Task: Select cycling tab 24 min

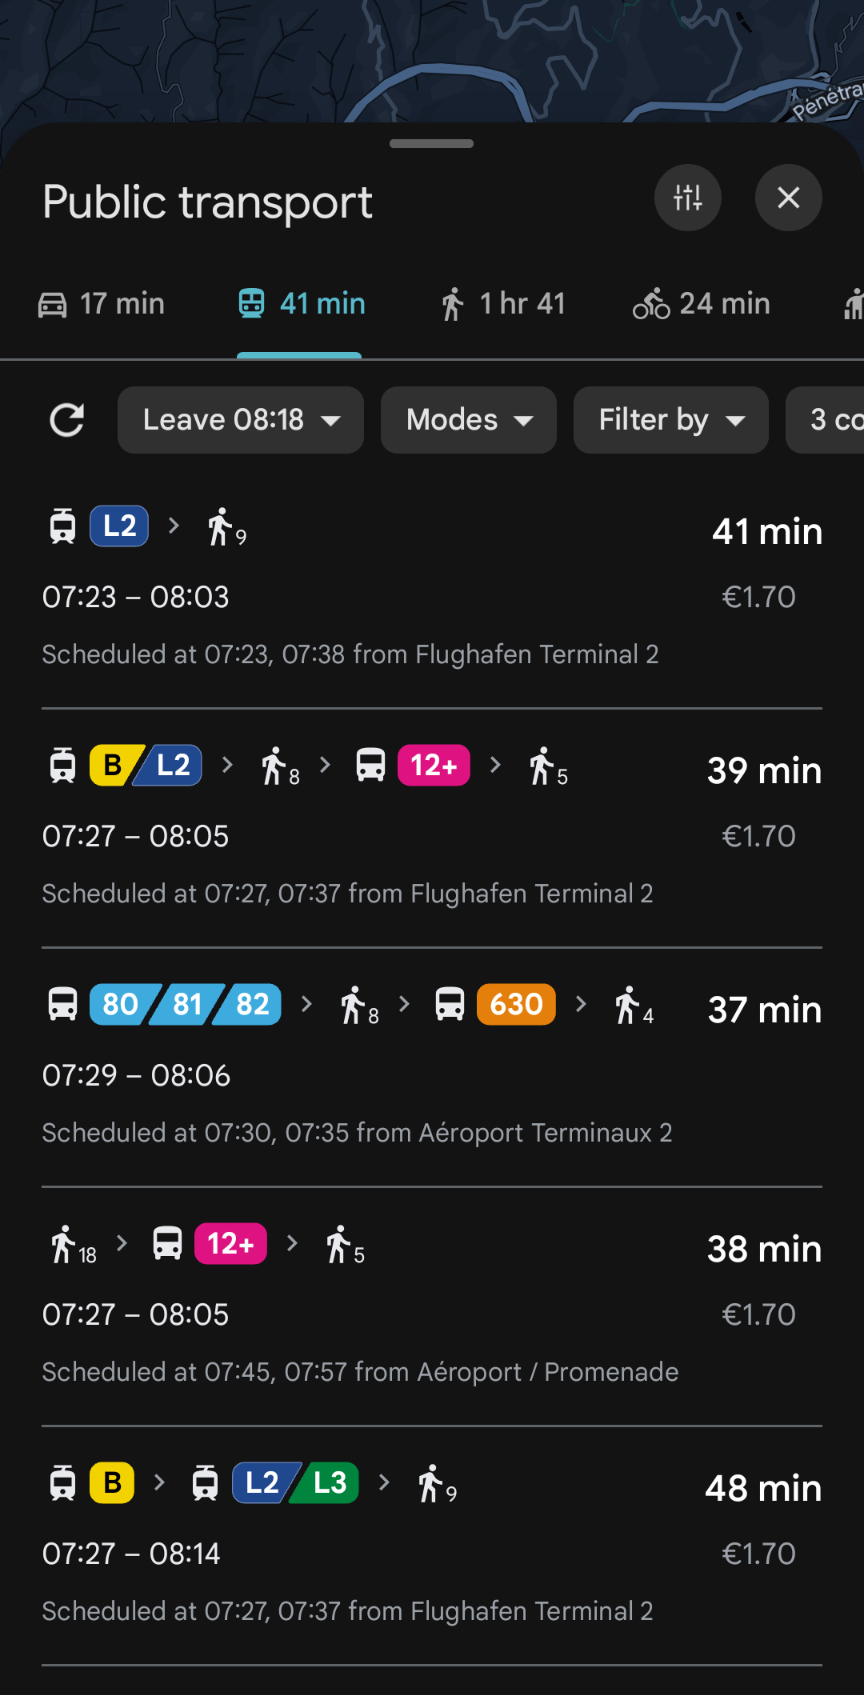Action: click(x=702, y=304)
